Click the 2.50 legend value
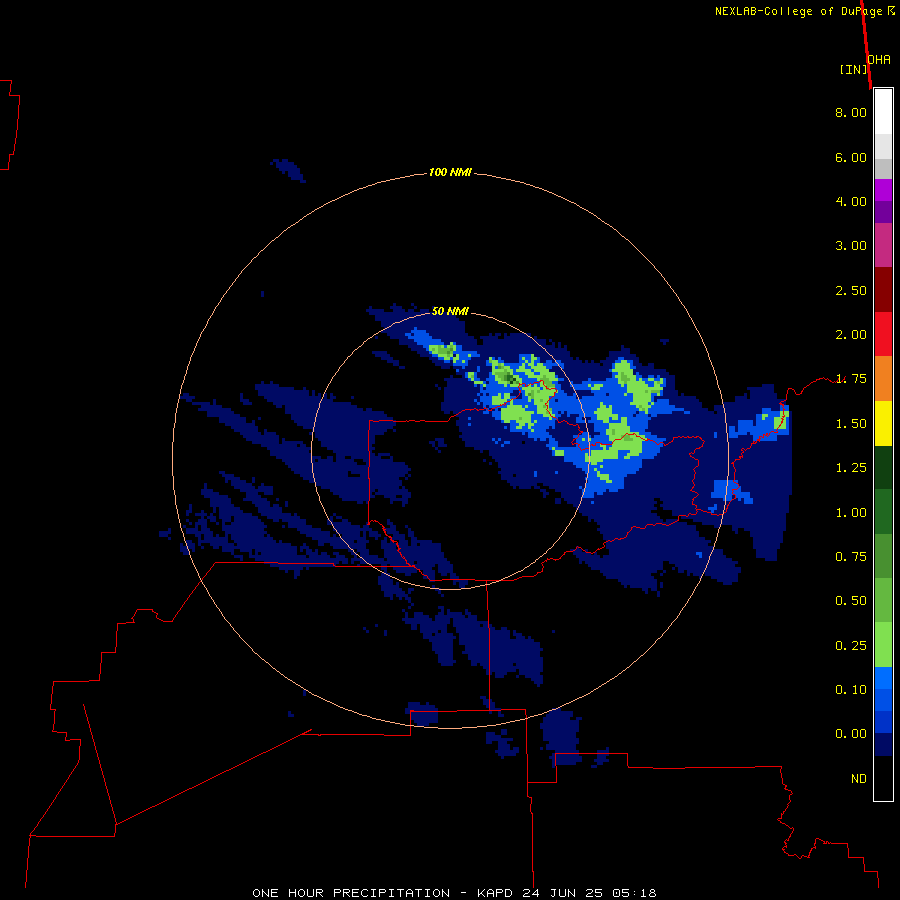 coord(851,290)
